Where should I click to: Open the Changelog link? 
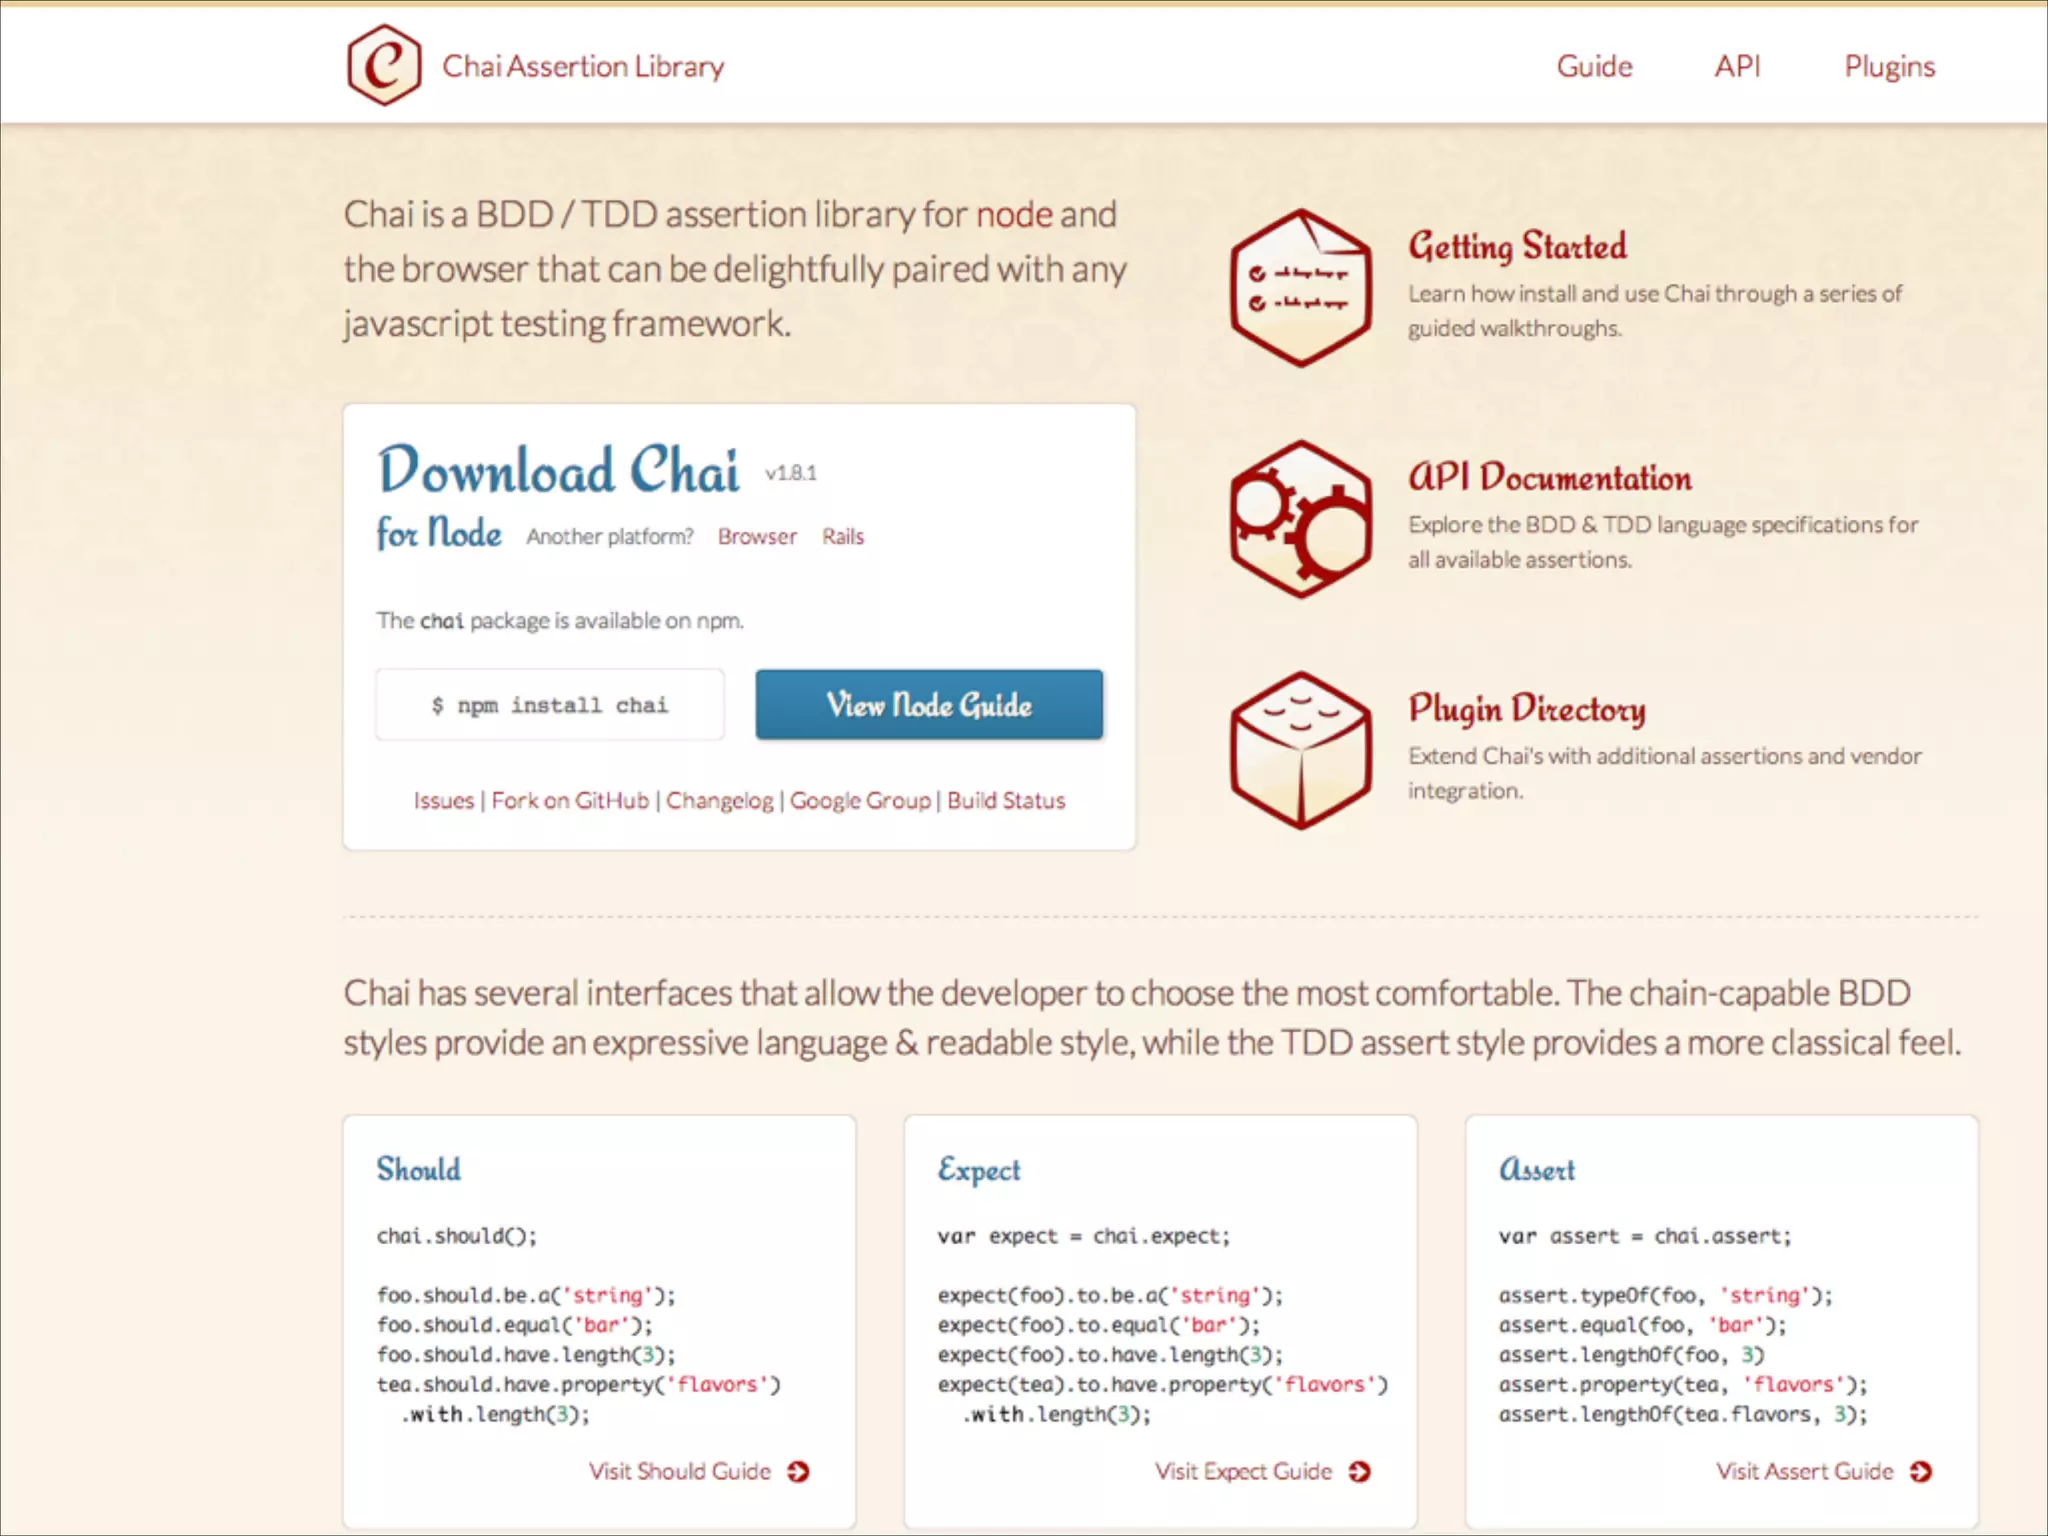tap(719, 800)
